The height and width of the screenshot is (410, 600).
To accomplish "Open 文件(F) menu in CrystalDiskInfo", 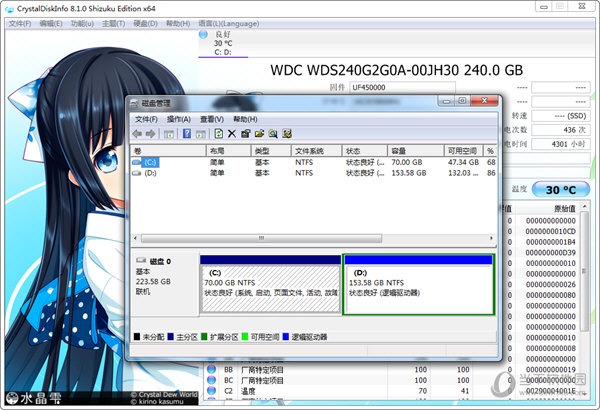I will [x=20, y=24].
